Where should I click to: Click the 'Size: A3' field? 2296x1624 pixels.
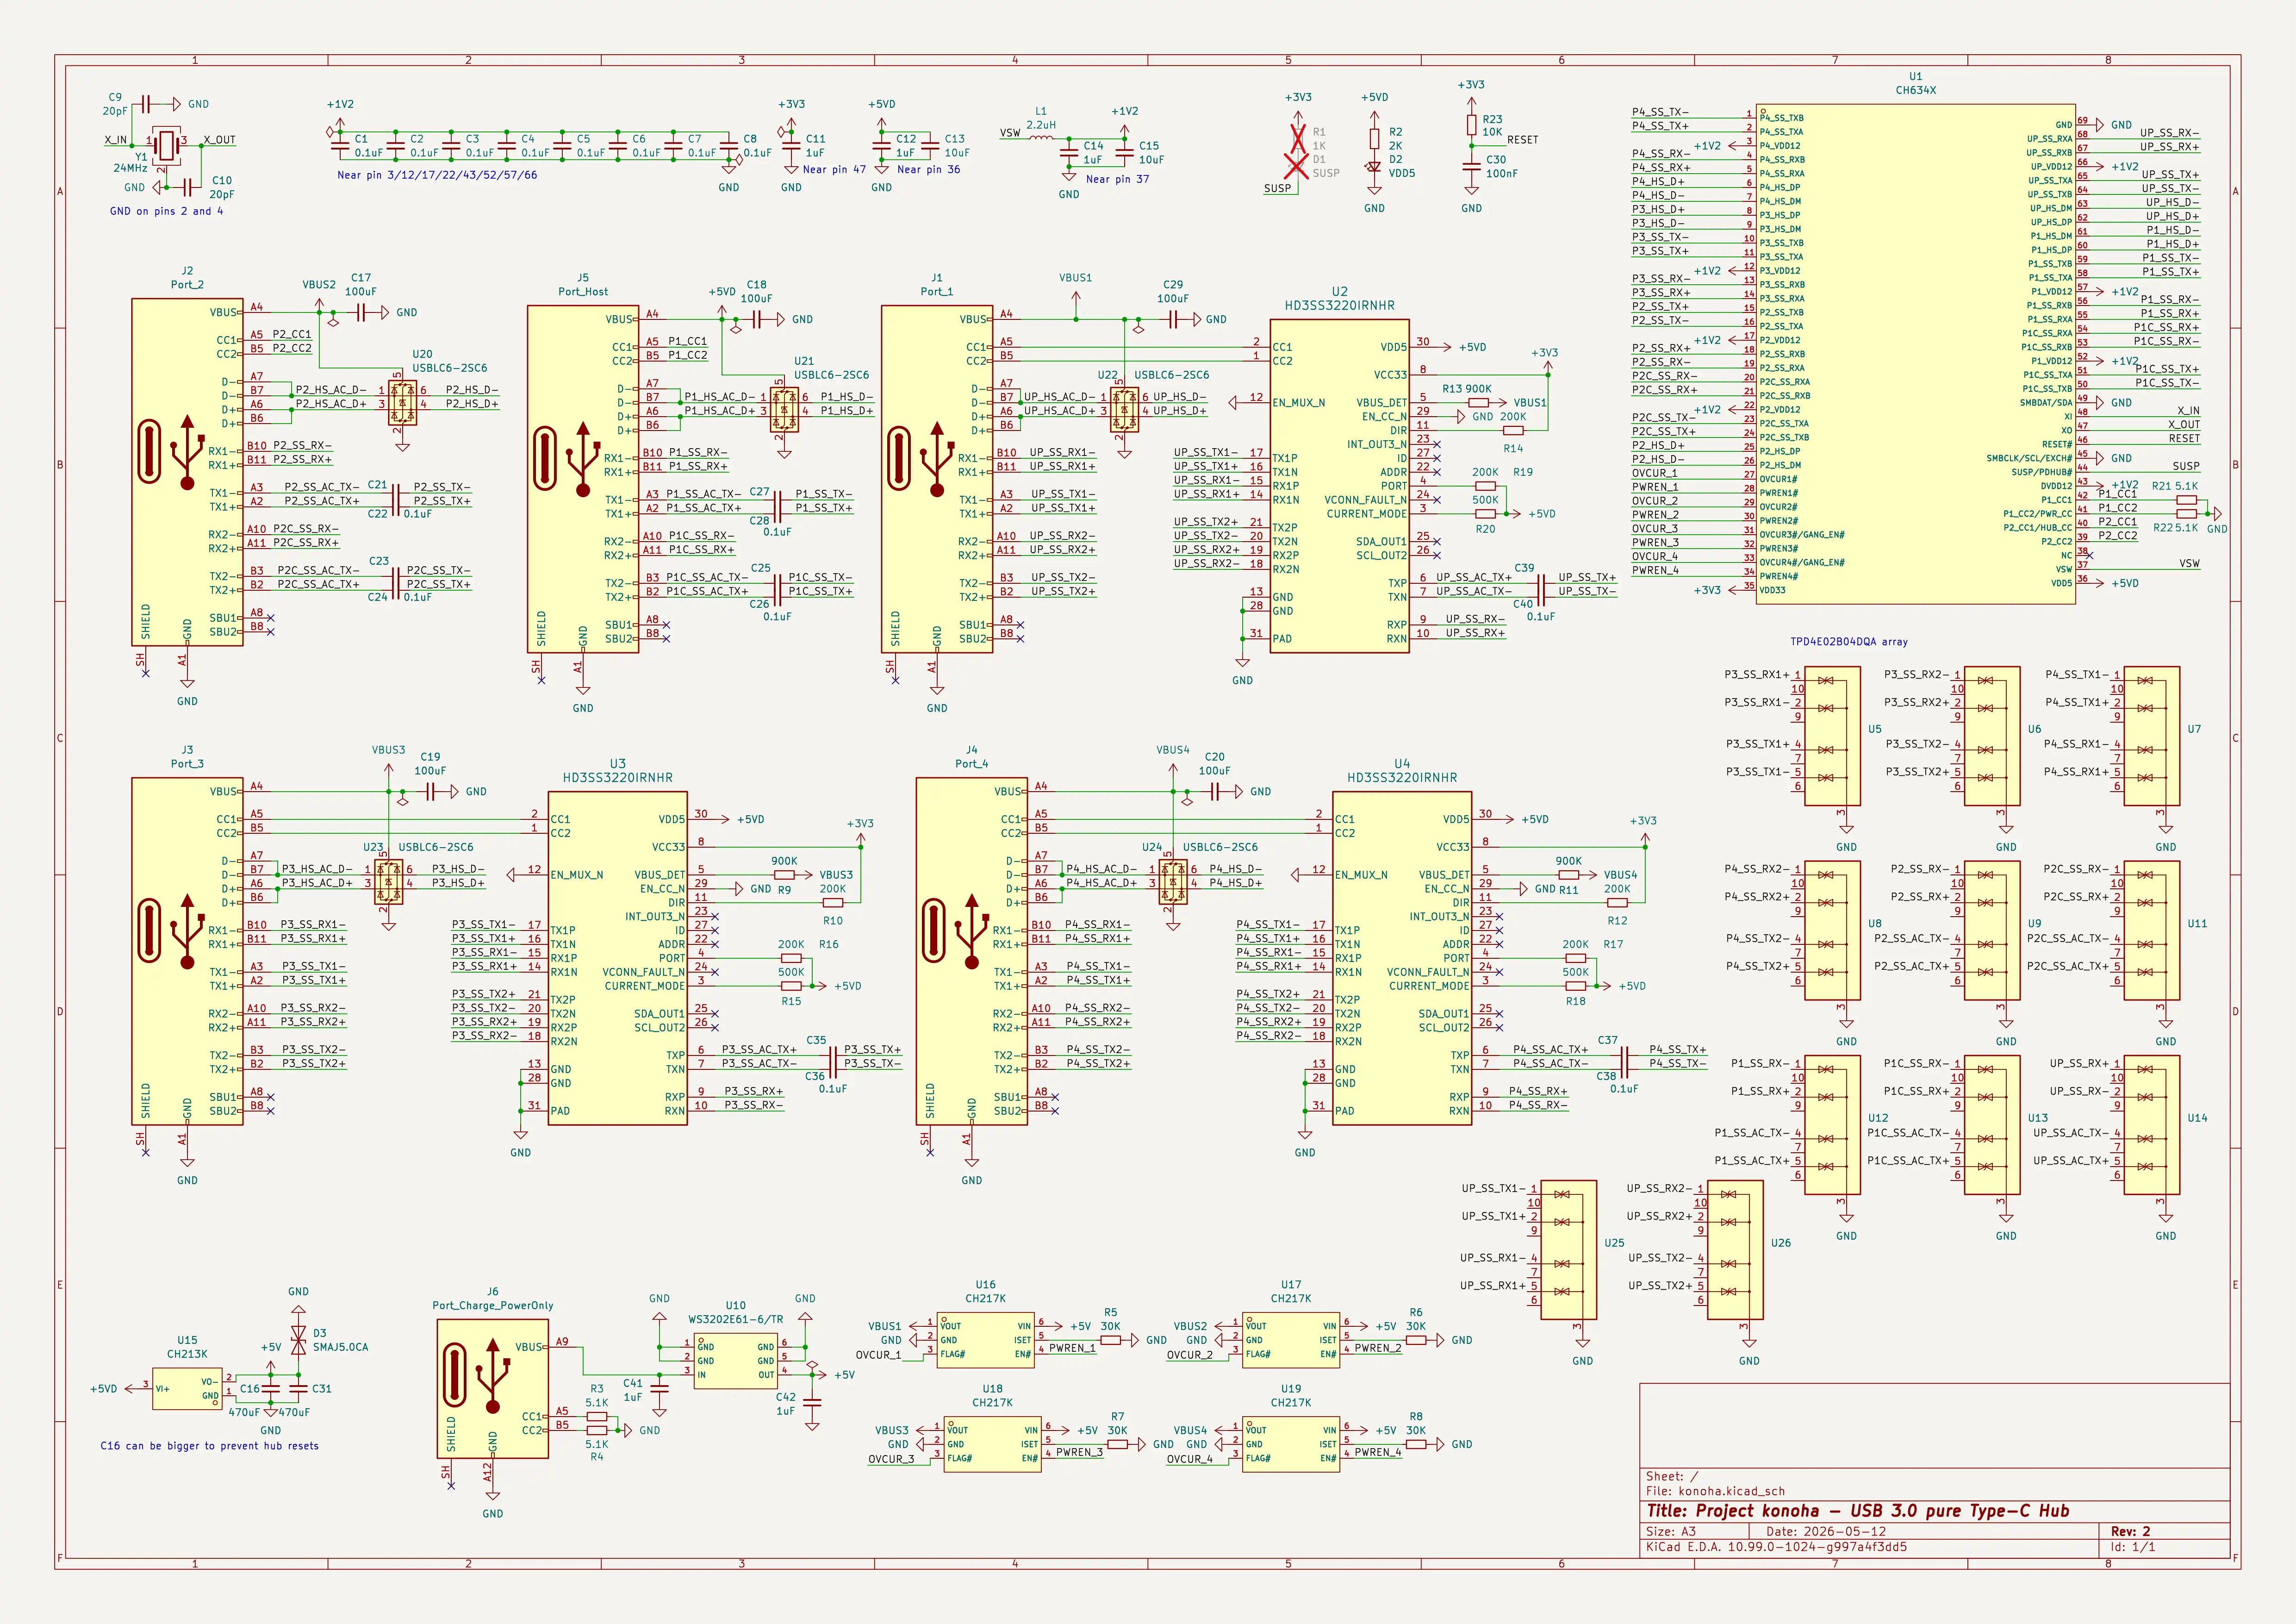1671,1531
